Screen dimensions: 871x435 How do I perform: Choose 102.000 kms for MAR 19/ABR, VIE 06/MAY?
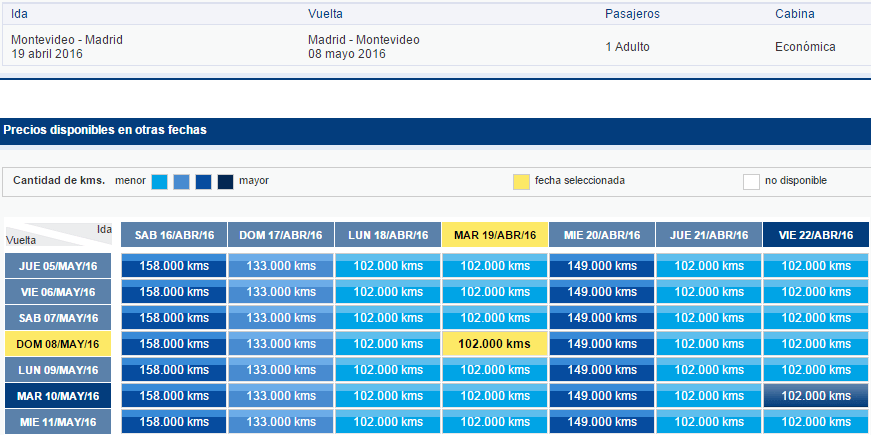tap(495, 292)
